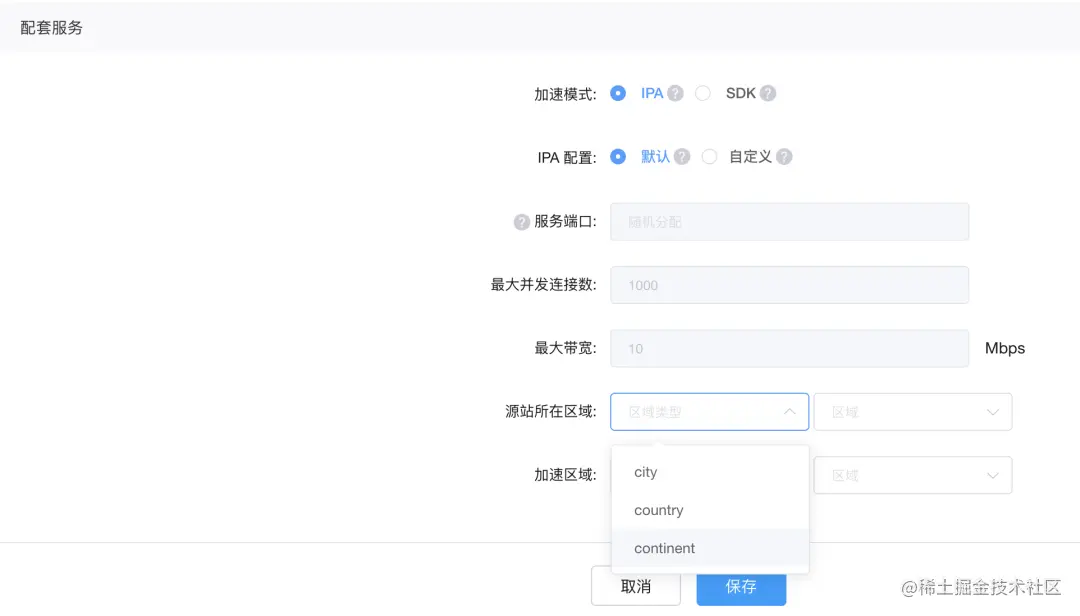Click the 最大带宽 bandwidth input showing 10

point(789,348)
